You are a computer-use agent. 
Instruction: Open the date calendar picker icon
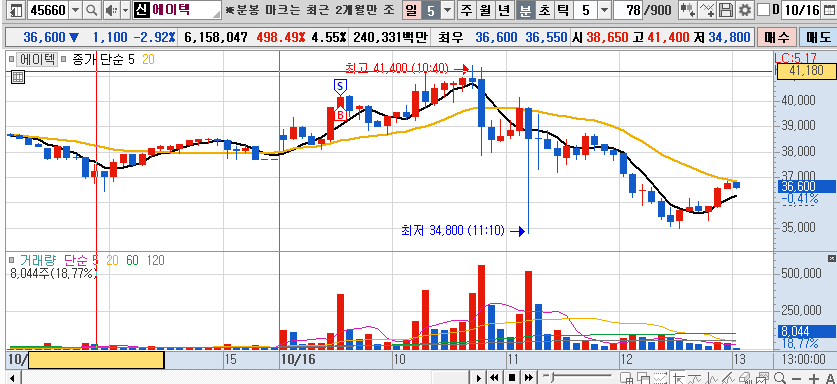tap(829, 10)
